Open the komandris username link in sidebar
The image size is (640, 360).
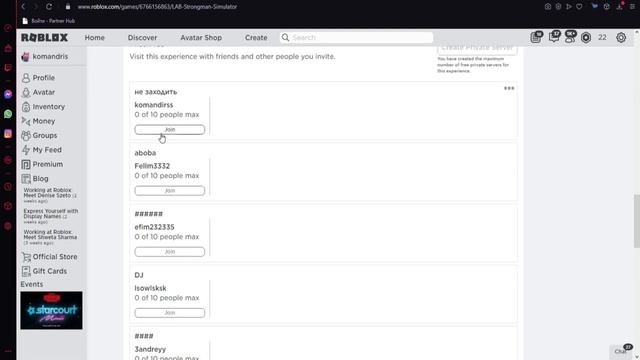tap(50, 56)
